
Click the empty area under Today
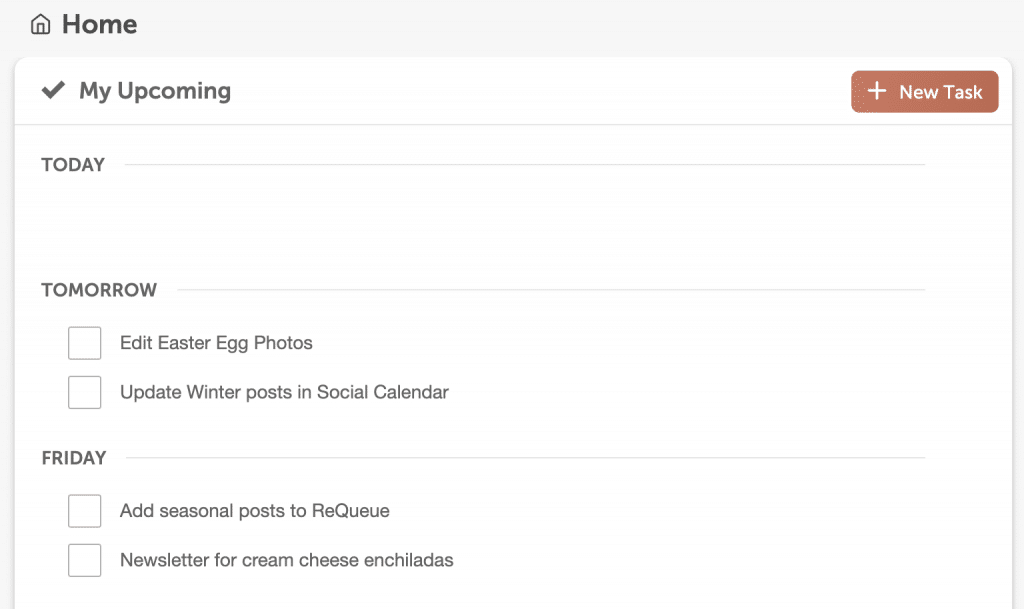pyautogui.click(x=480, y=222)
